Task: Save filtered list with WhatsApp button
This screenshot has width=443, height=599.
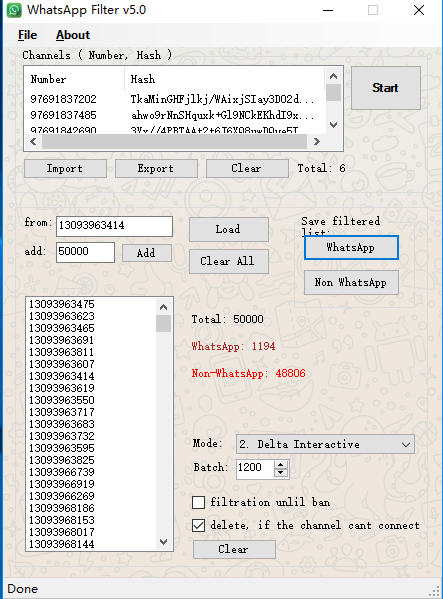Action: [351, 248]
